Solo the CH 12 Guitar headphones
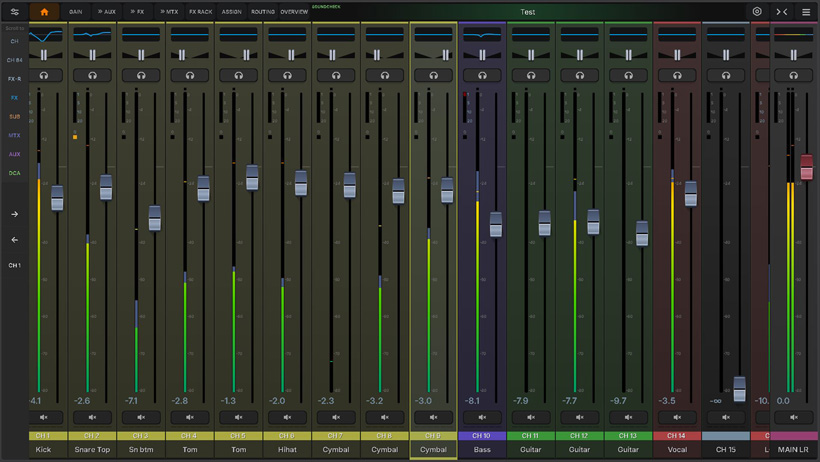This screenshot has width=820, height=462. (579, 75)
